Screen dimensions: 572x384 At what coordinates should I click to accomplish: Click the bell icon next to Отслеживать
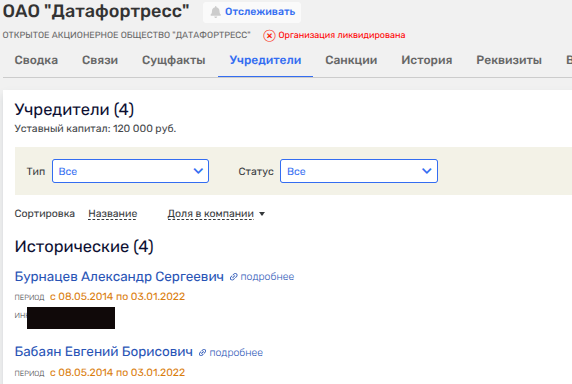click(x=216, y=12)
